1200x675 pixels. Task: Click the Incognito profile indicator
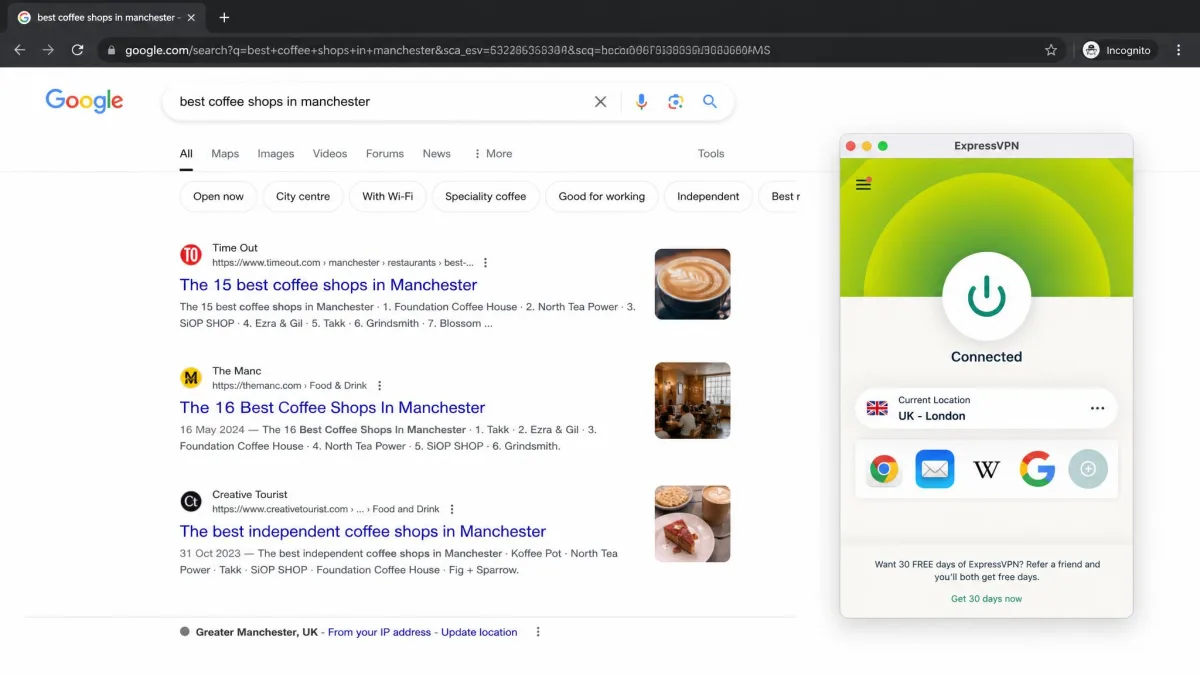pyautogui.click(x=1118, y=50)
